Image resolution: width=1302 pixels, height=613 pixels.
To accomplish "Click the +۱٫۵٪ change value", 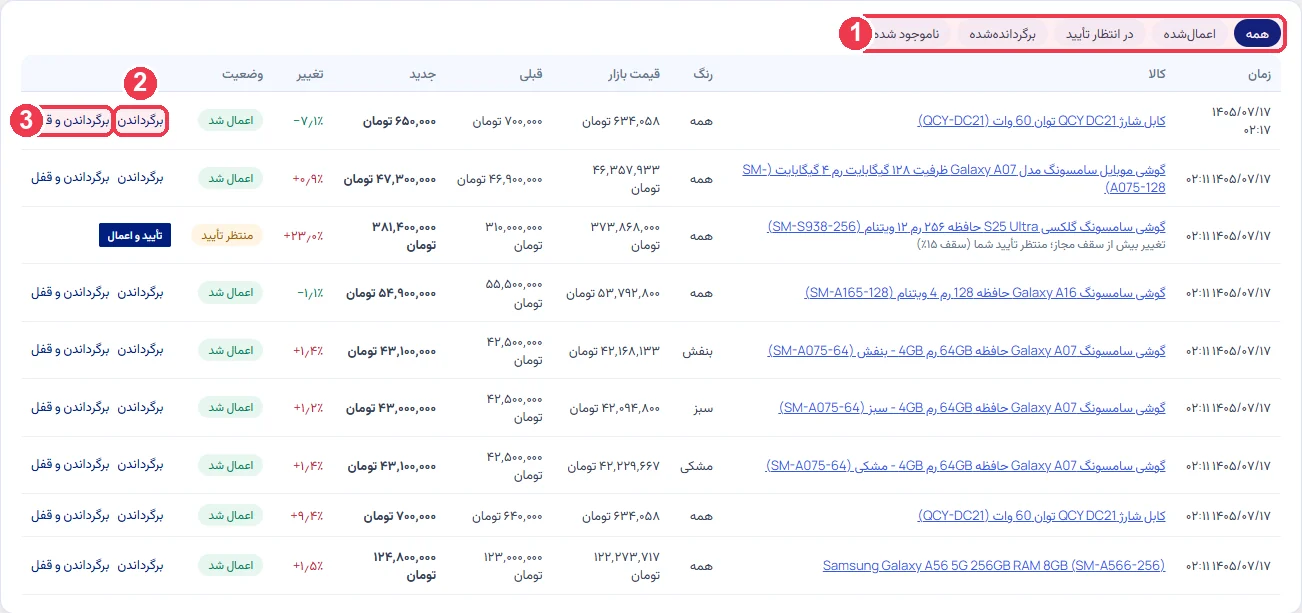I will point(308,566).
